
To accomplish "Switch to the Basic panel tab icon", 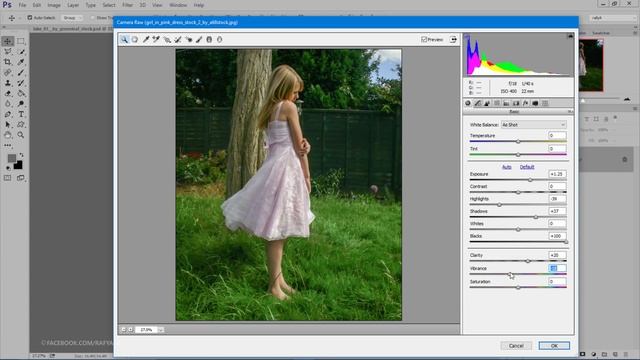I will tap(468, 103).
